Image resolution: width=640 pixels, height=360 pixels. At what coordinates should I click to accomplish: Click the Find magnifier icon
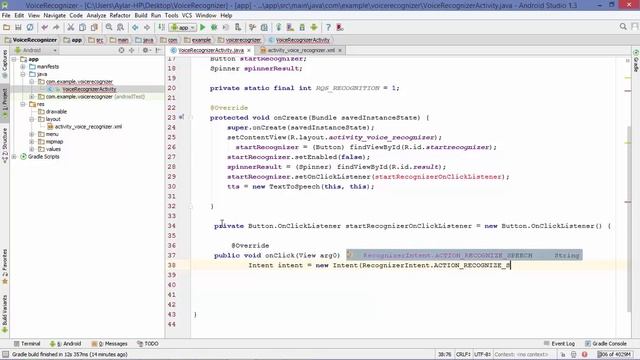pos(109,27)
